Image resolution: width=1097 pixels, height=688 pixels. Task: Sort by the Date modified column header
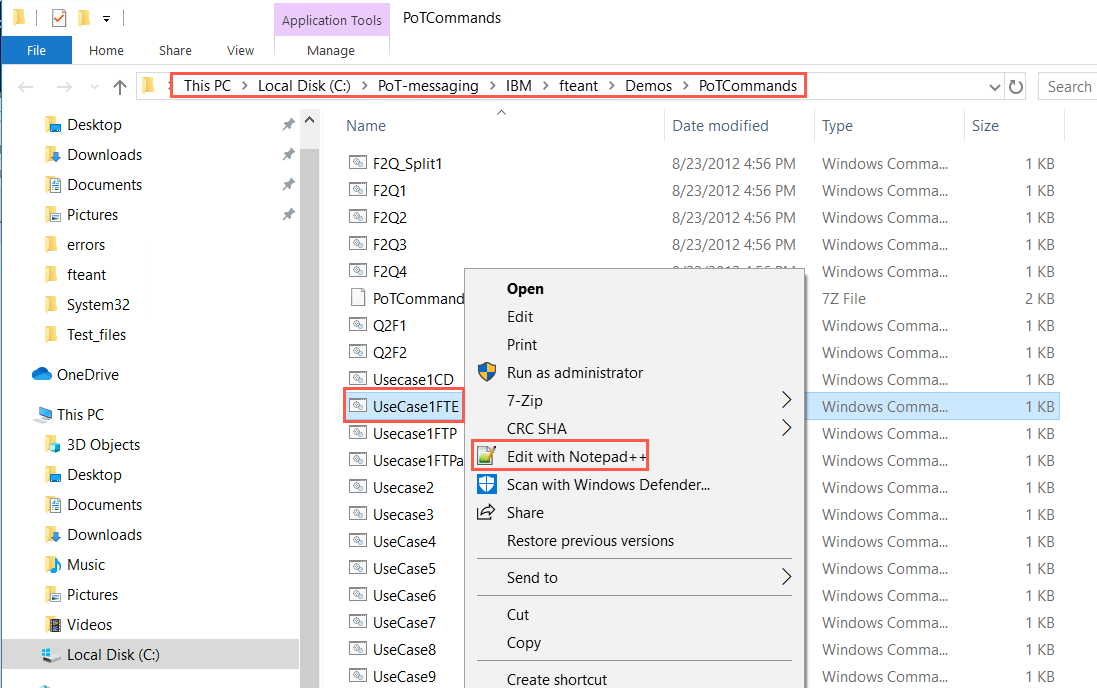(x=720, y=126)
